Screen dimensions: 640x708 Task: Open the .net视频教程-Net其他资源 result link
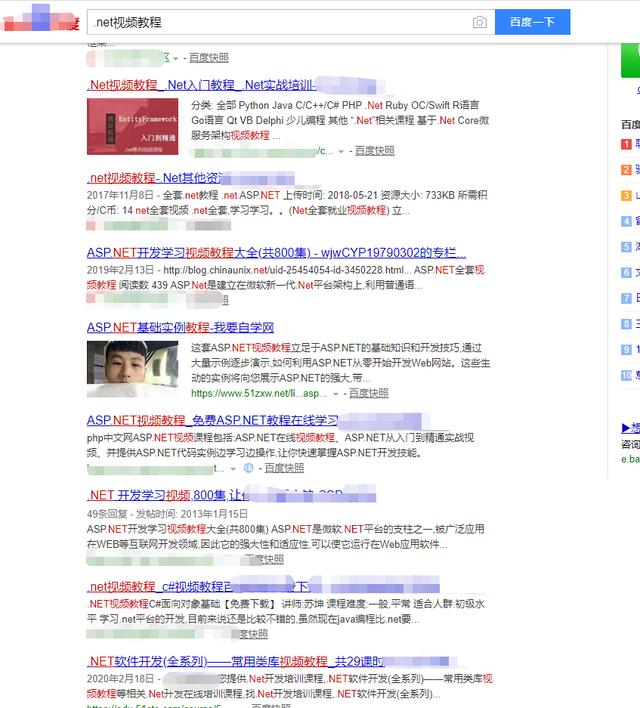click(x=154, y=178)
